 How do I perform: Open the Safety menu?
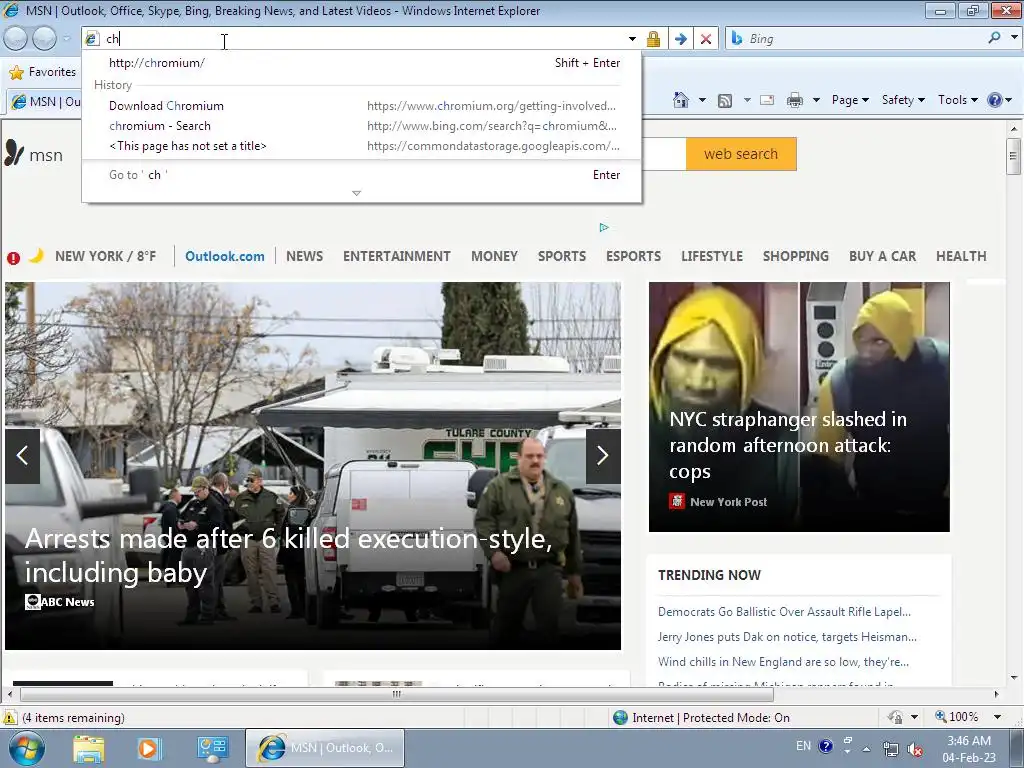pos(903,100)
